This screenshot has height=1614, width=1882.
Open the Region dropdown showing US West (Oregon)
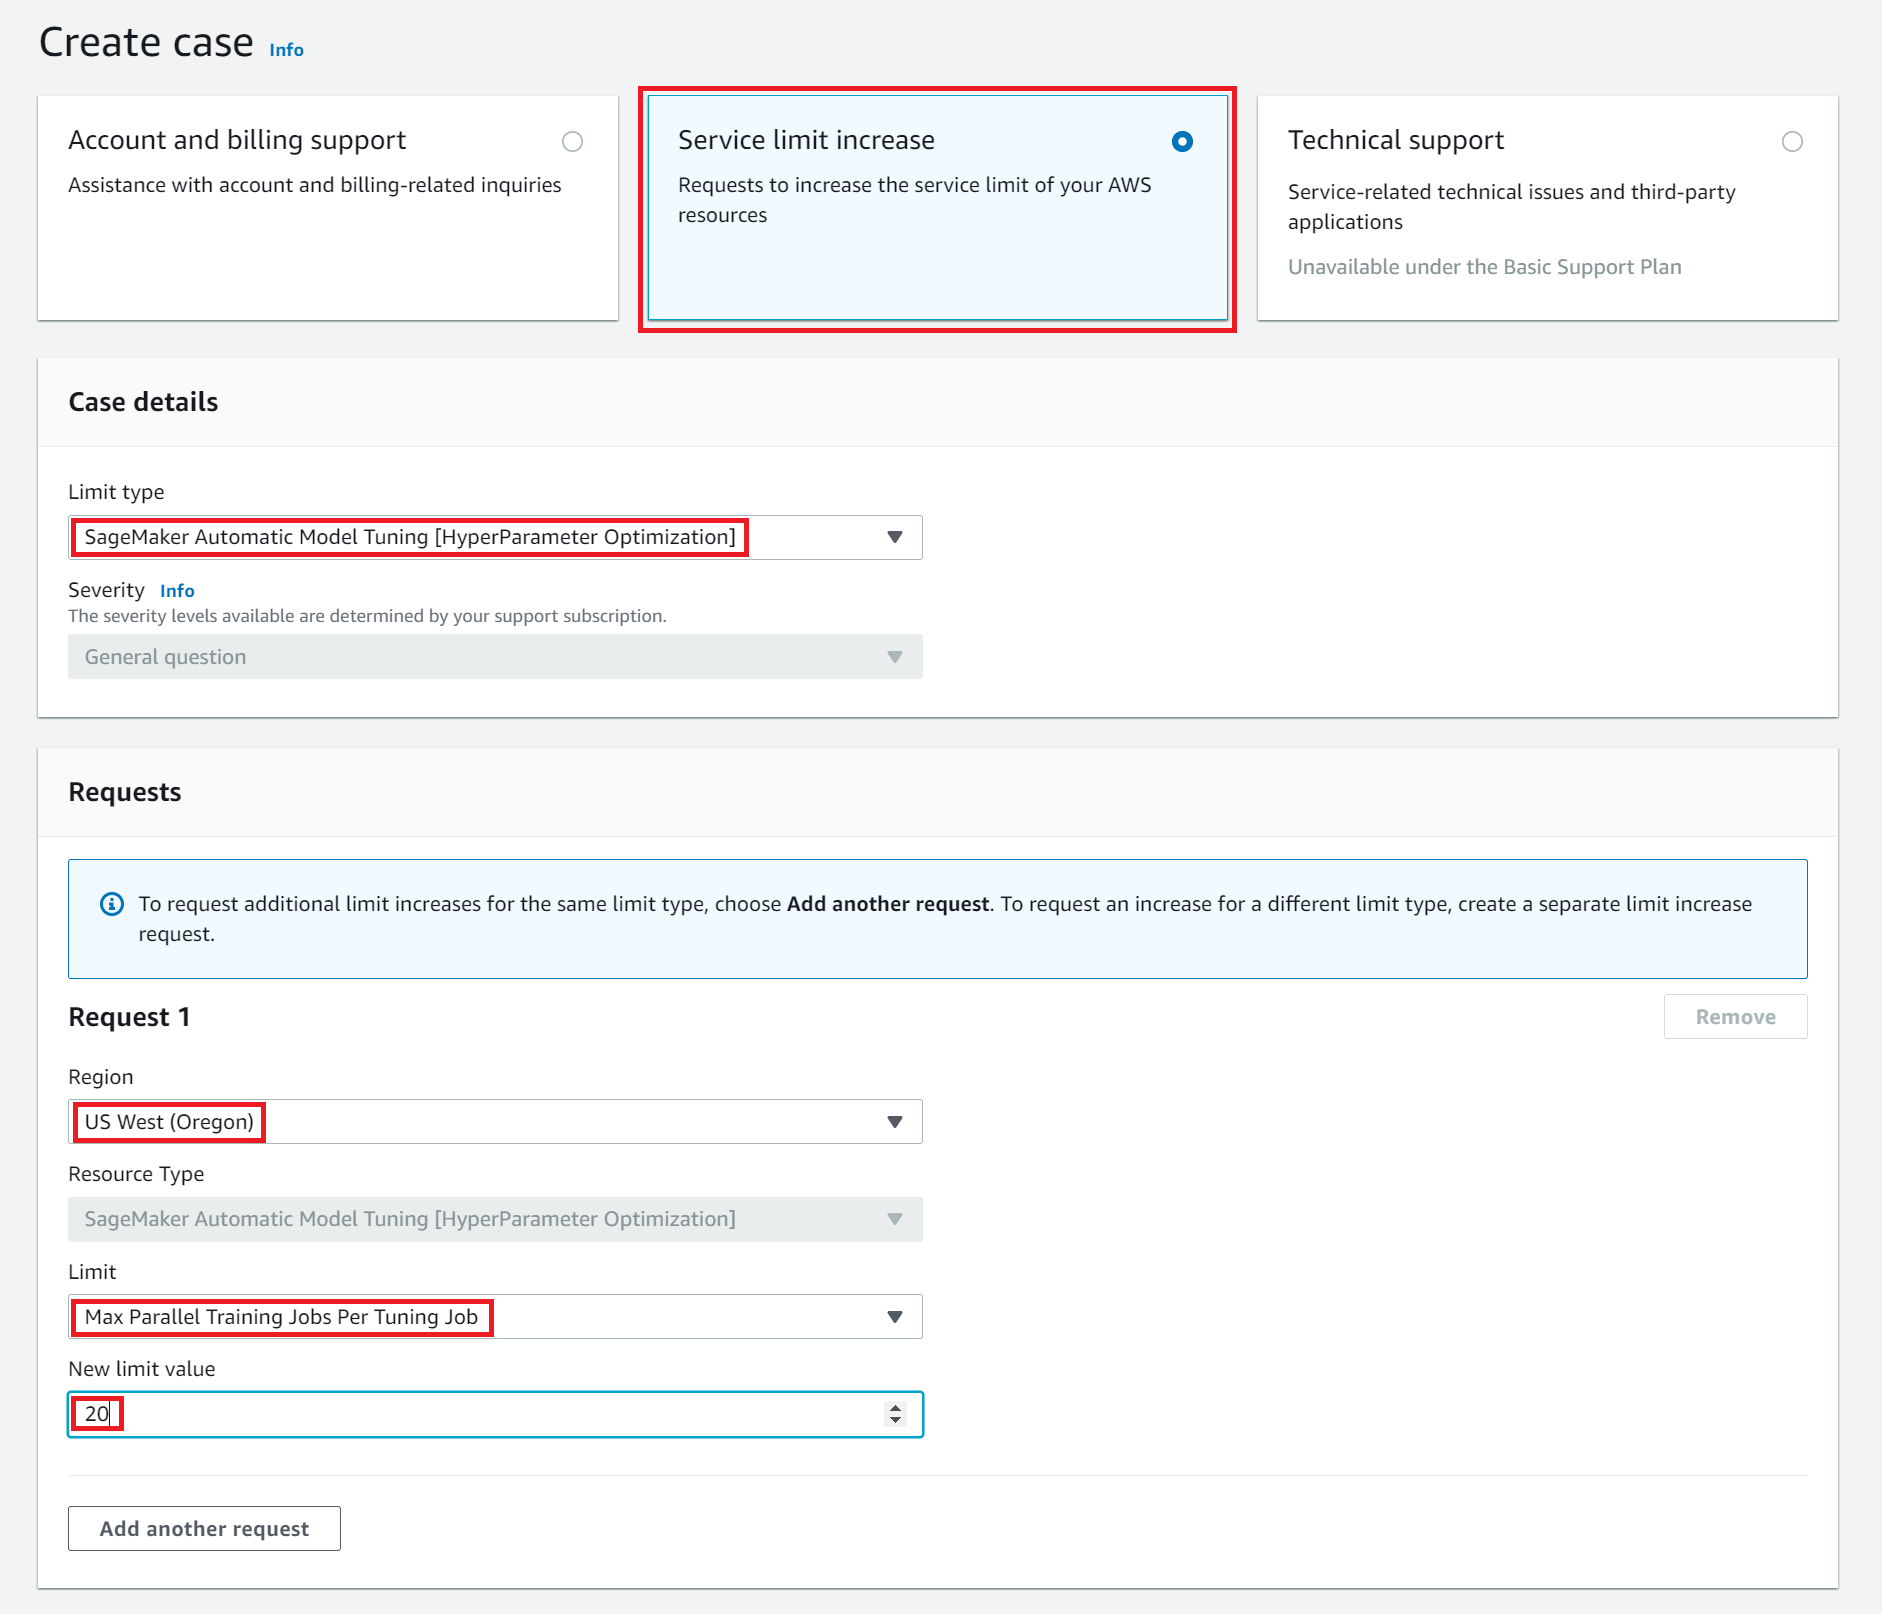(494, 1121)
